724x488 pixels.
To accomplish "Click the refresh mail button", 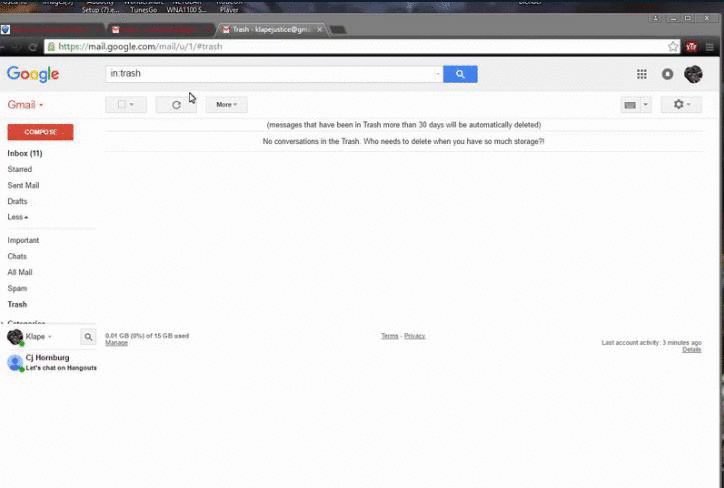I will click(176, 105).
